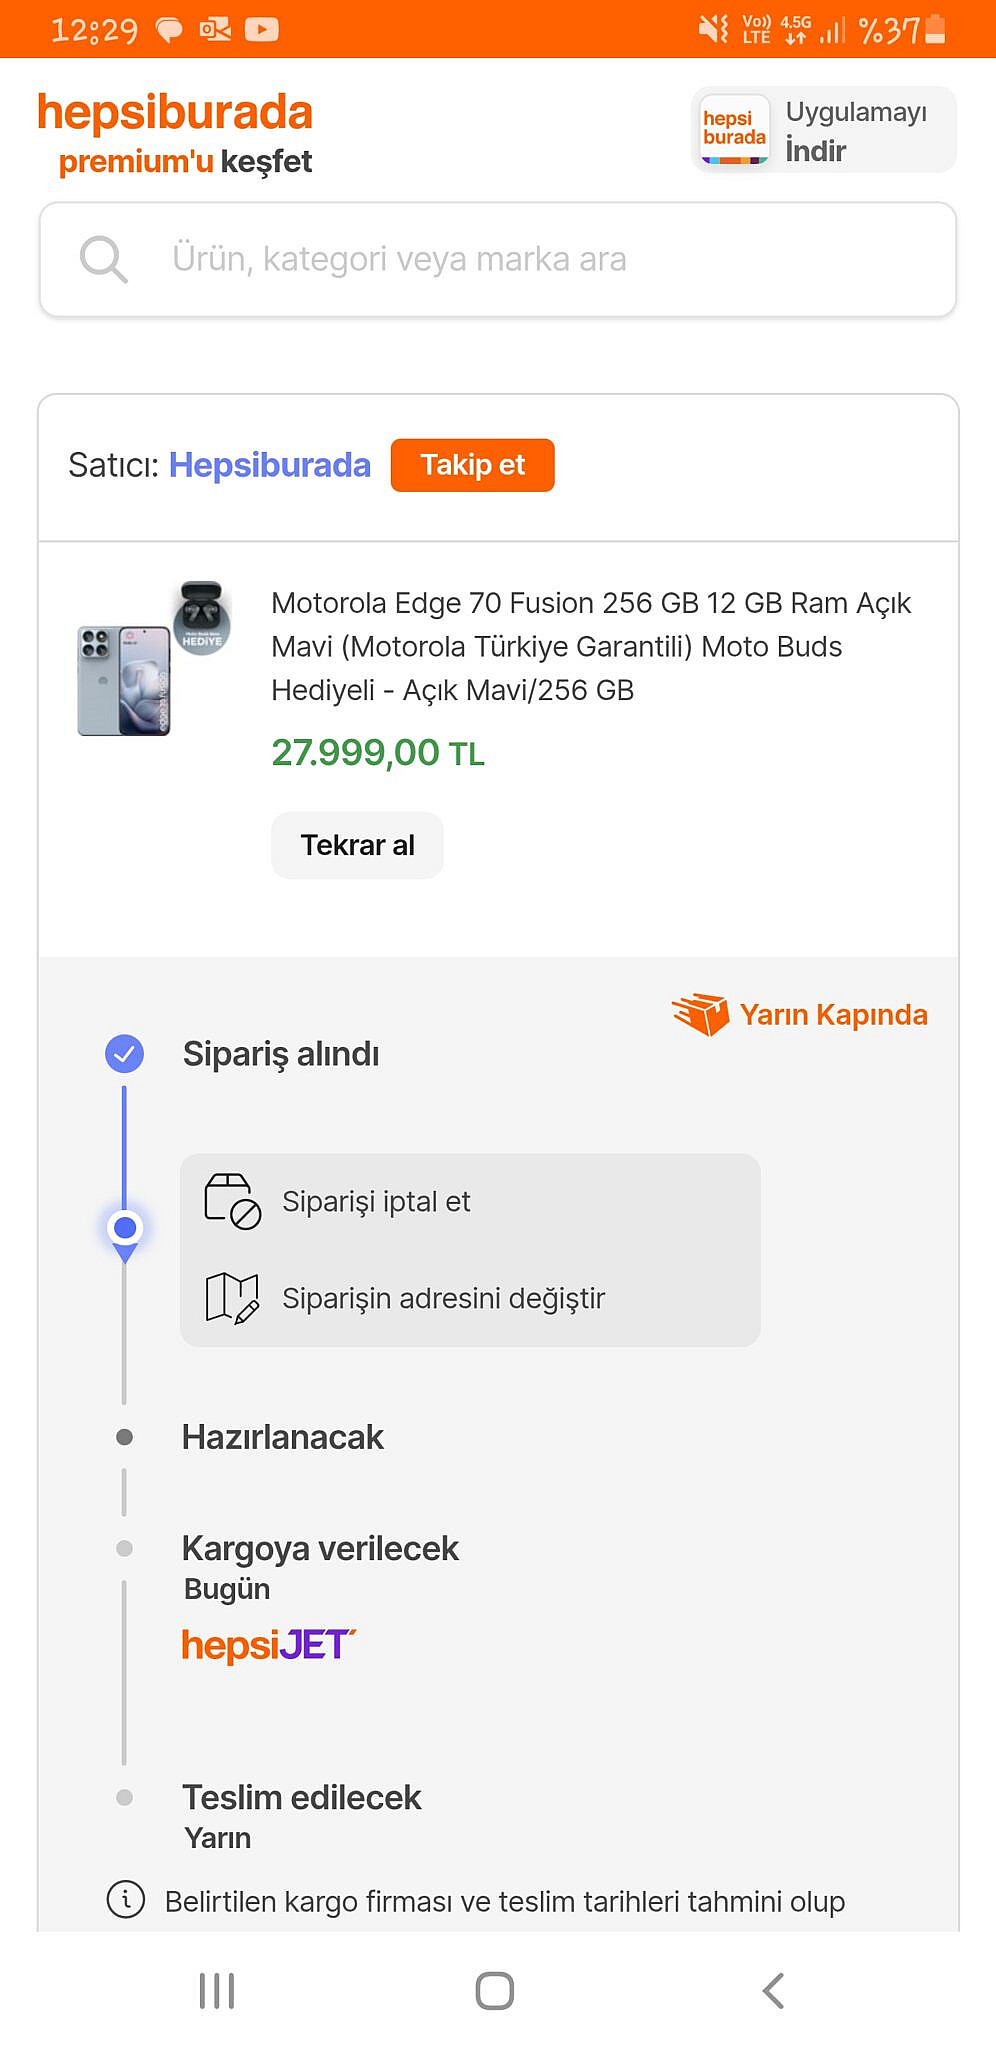Viewport: 996px width, 2048px height.
Task: Tap the current progress marker dot
Action: coord(125,1227)
